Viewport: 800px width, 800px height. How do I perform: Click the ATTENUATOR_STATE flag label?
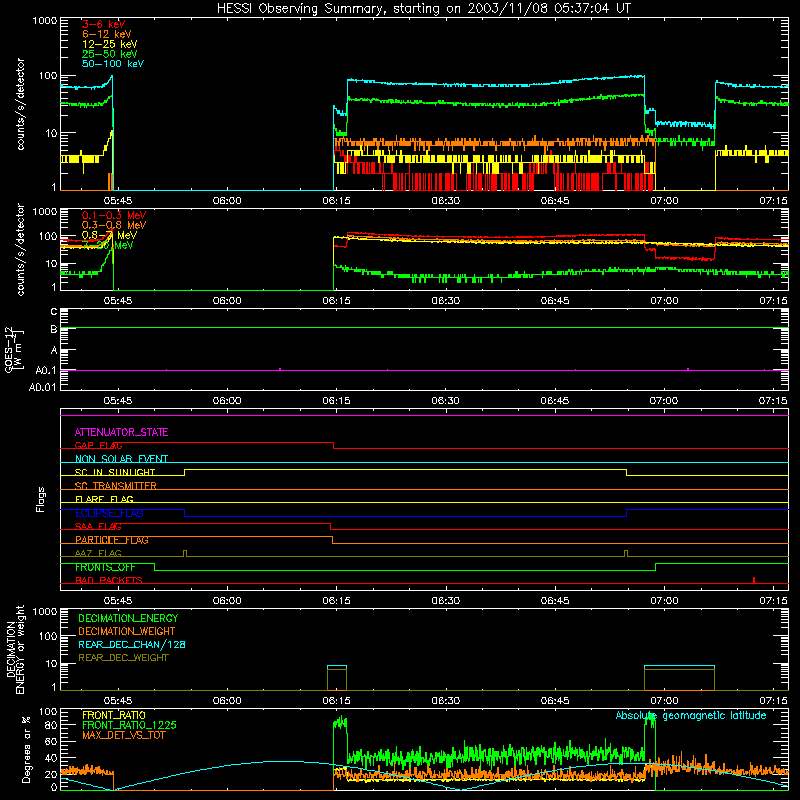click(x=121, y=432)
